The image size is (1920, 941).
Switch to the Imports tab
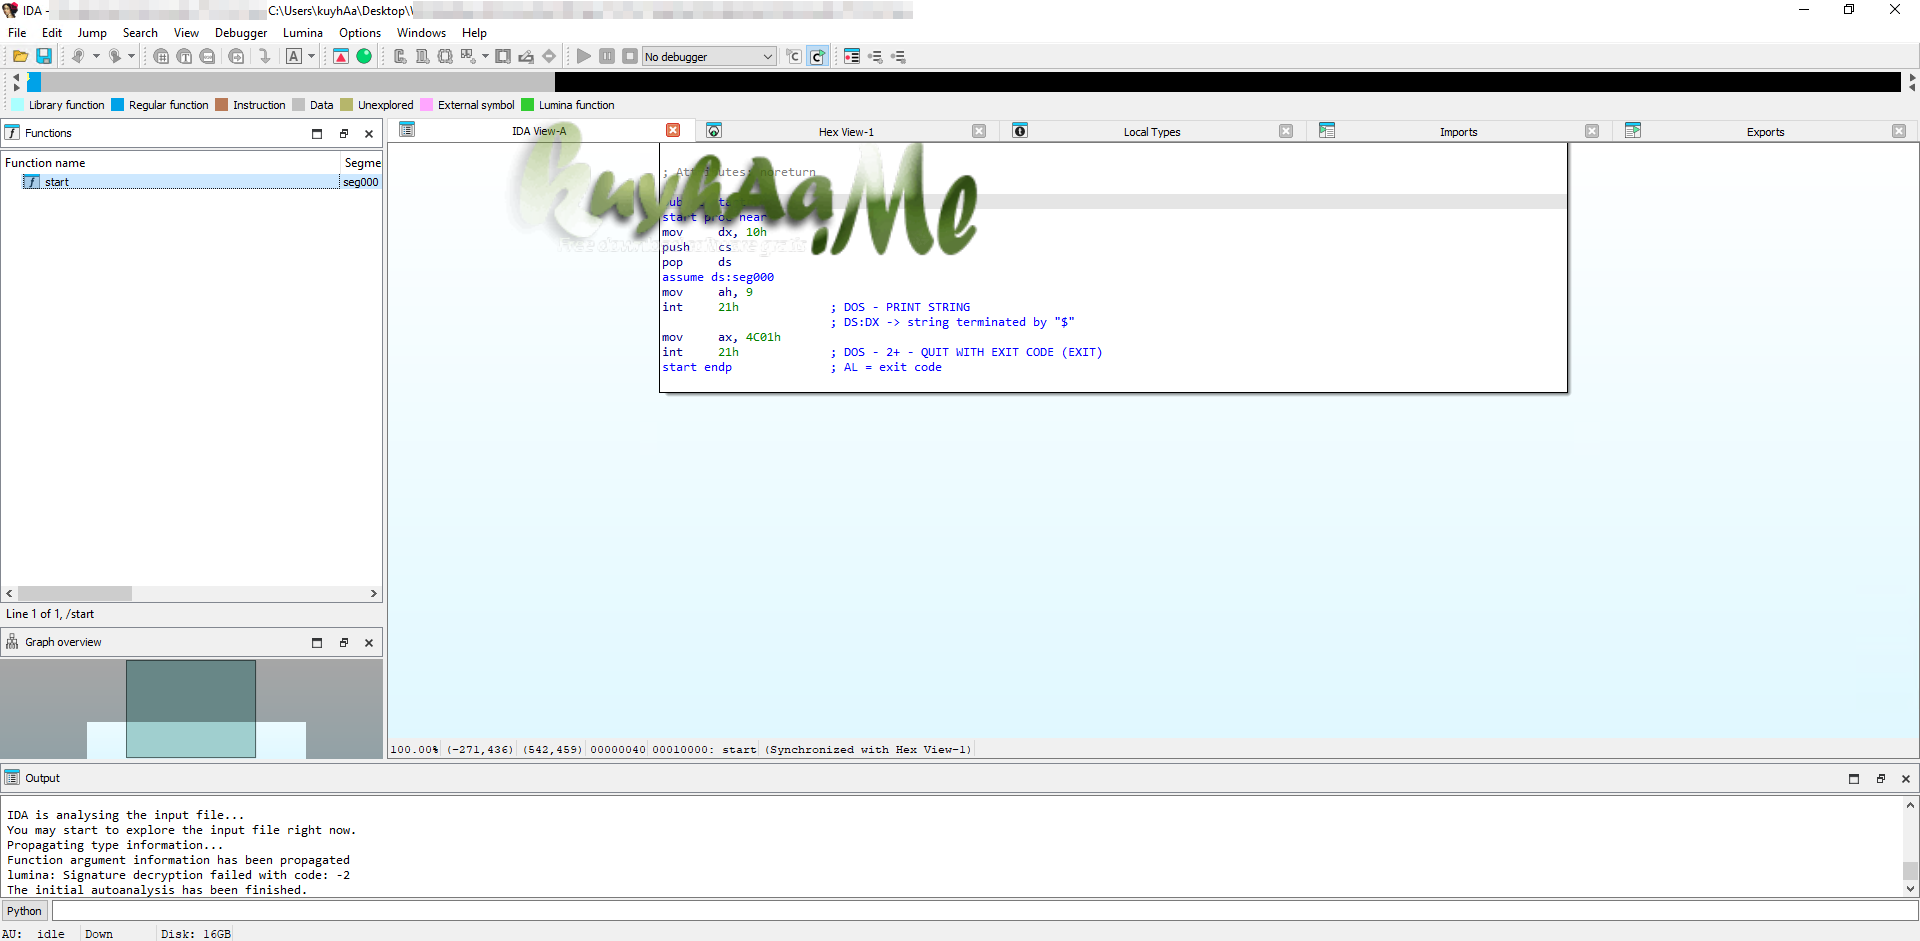pos(1458,132)
